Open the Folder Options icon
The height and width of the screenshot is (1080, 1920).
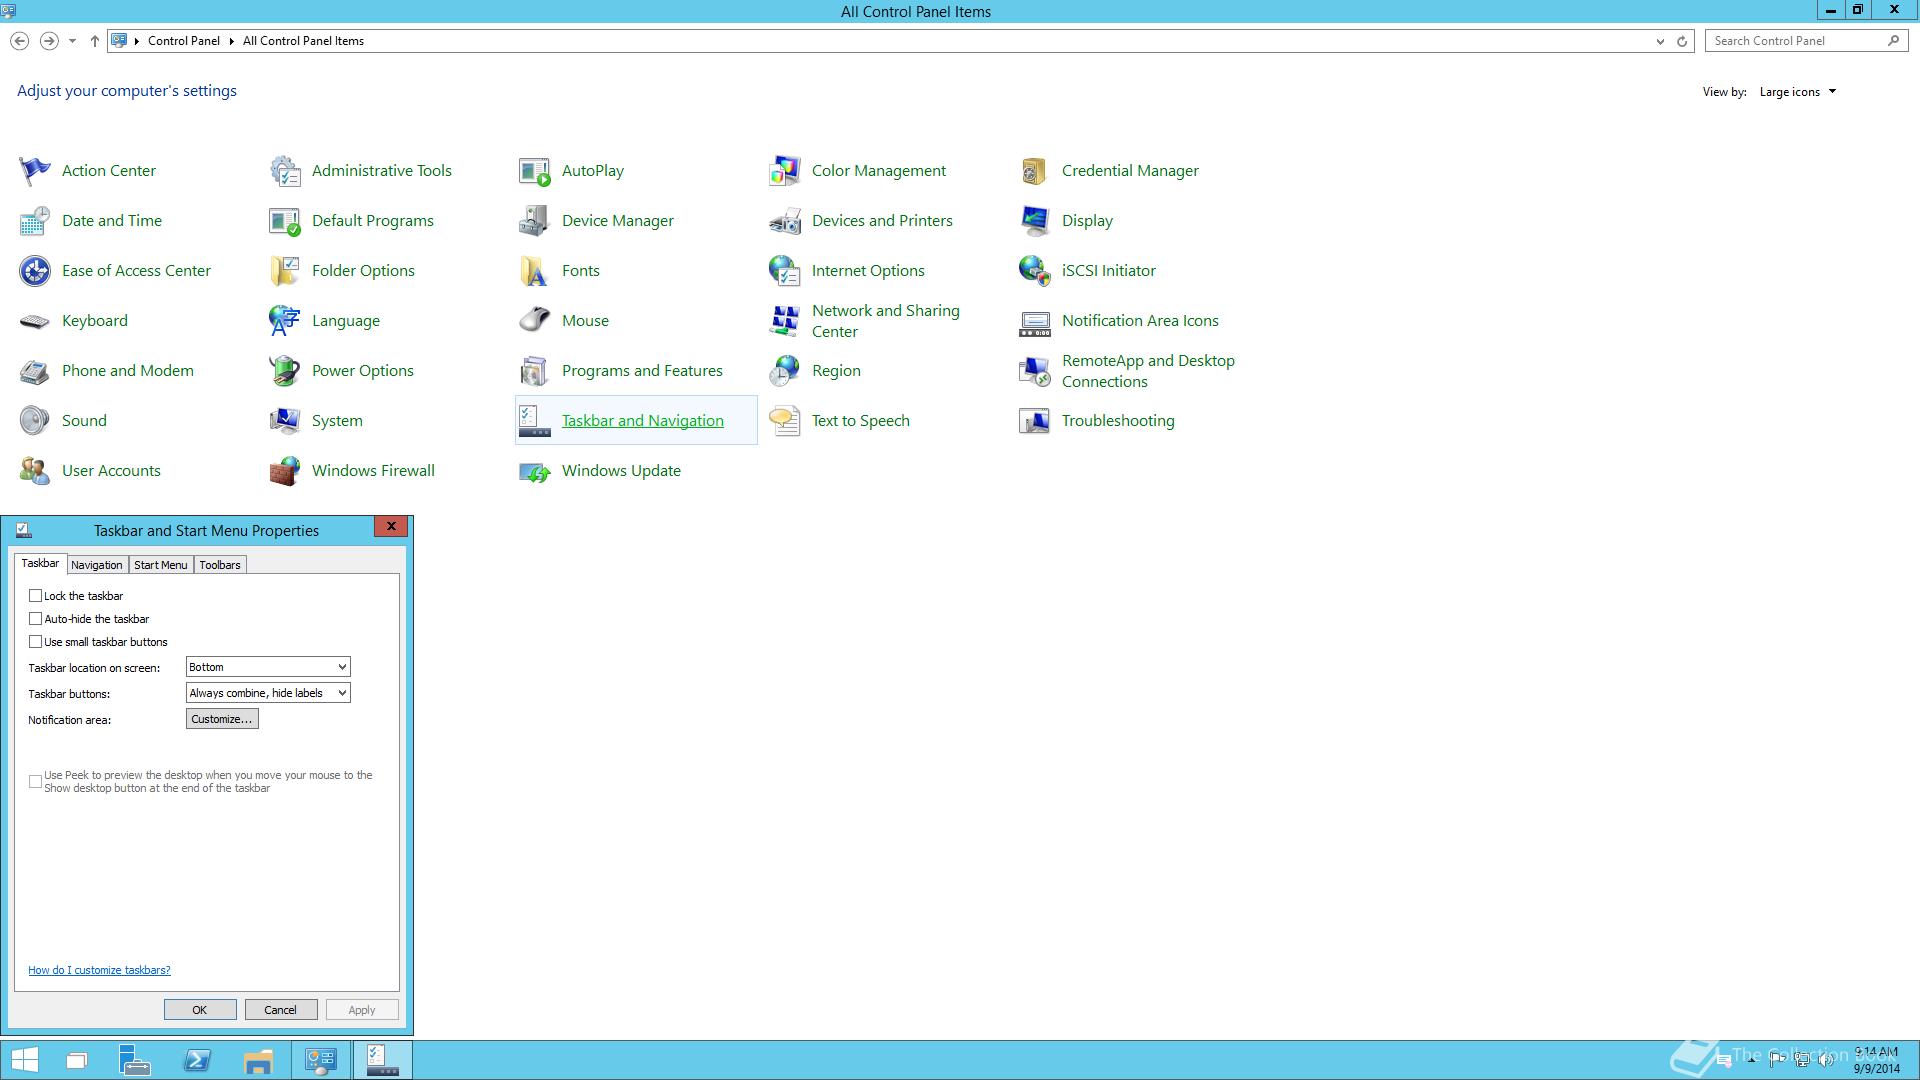[285, 271]
